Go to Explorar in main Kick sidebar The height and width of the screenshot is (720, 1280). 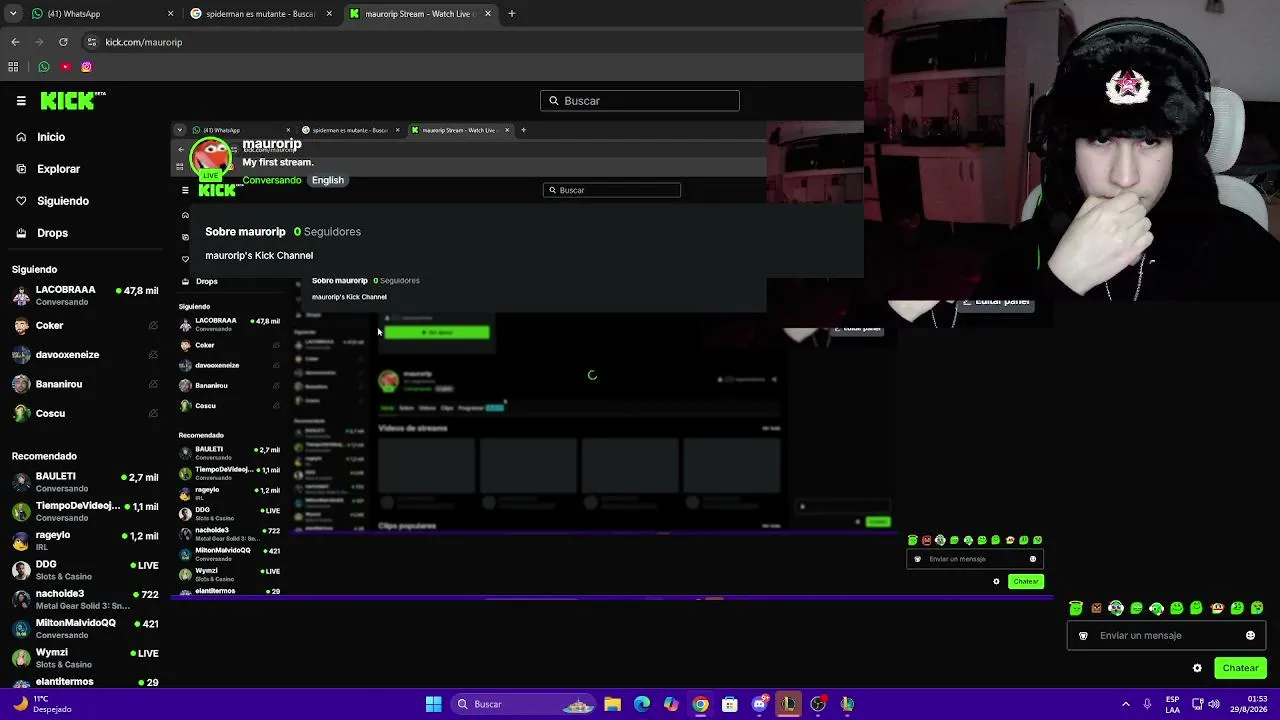[x=58, y=169]
